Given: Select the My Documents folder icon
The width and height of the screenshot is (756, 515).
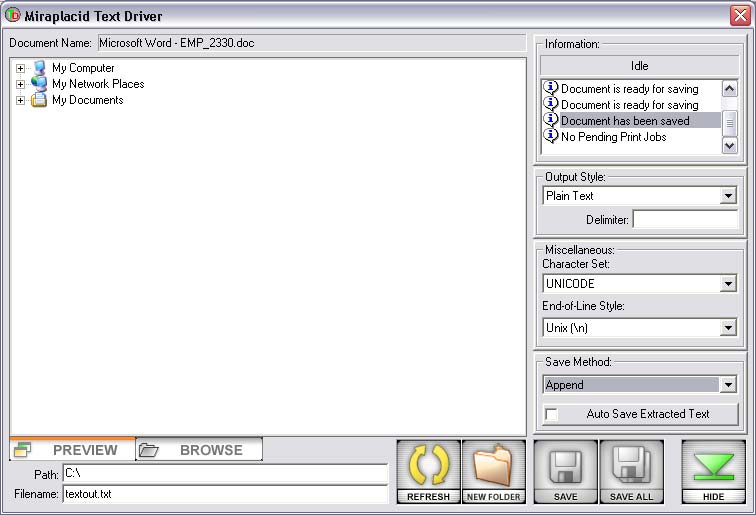Looking at the screenshot, I should (x=39, y=100).
